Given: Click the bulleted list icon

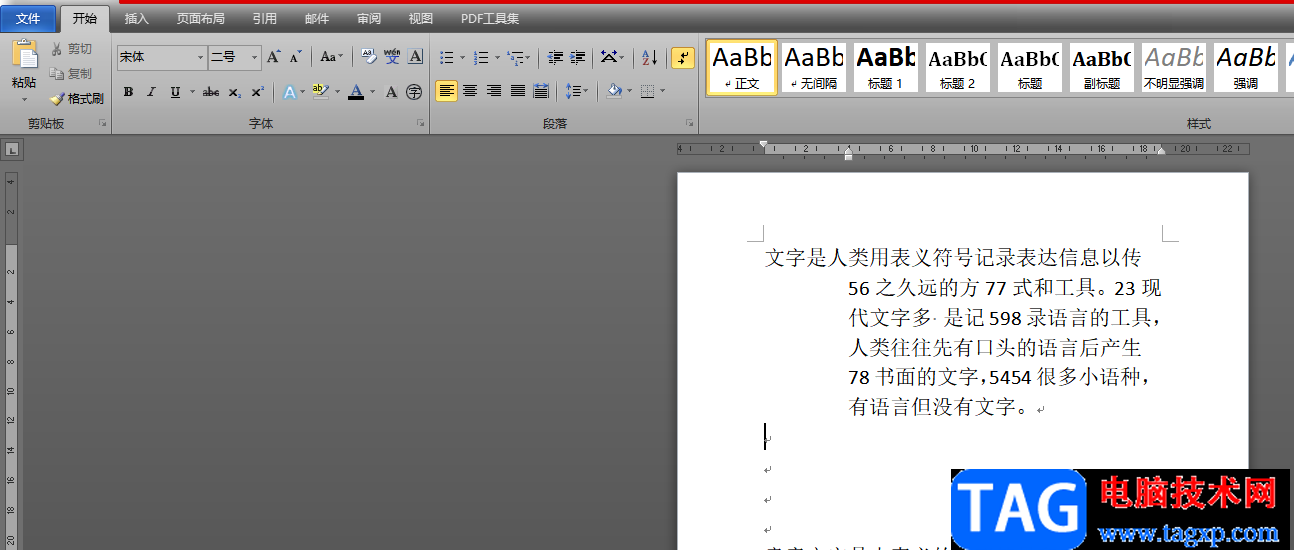Looking at the screenshot, I should pyautogui.click(x=446, y=57).
